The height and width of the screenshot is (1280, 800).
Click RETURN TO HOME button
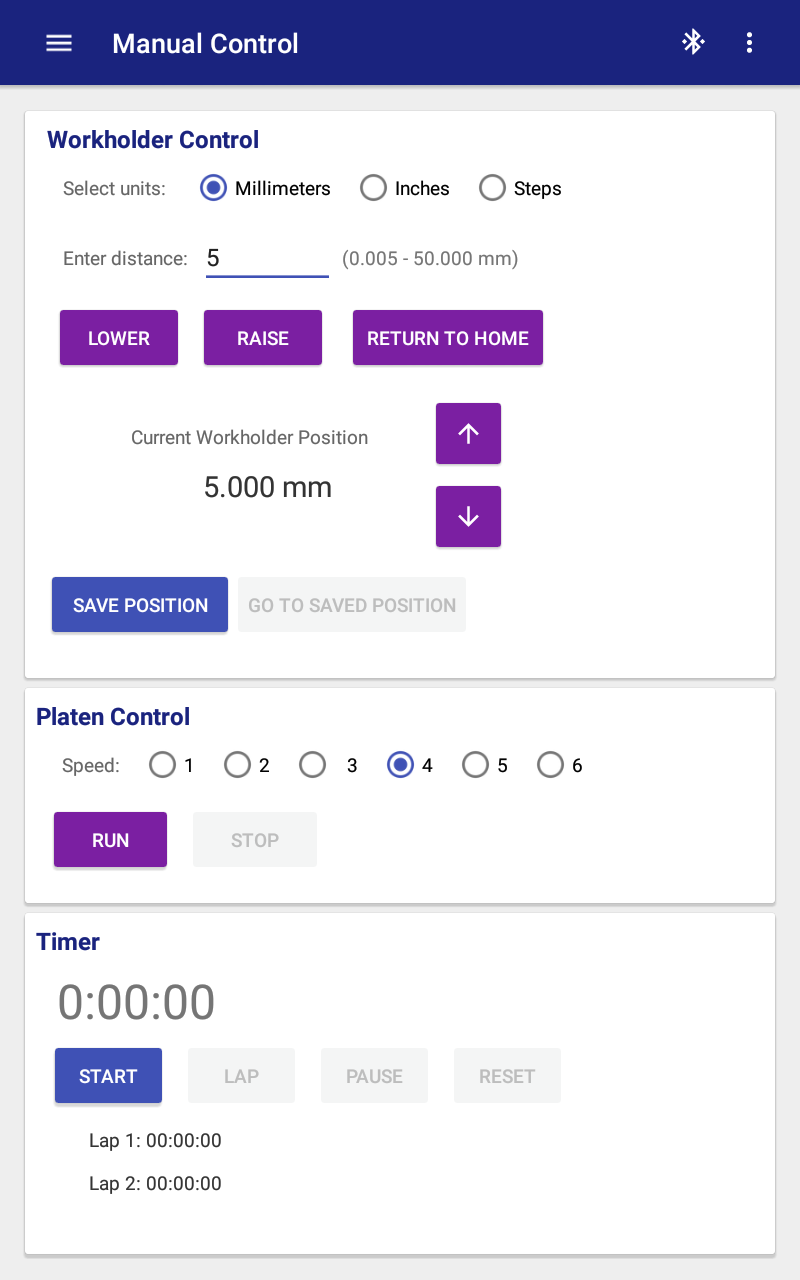coord(448,338)
